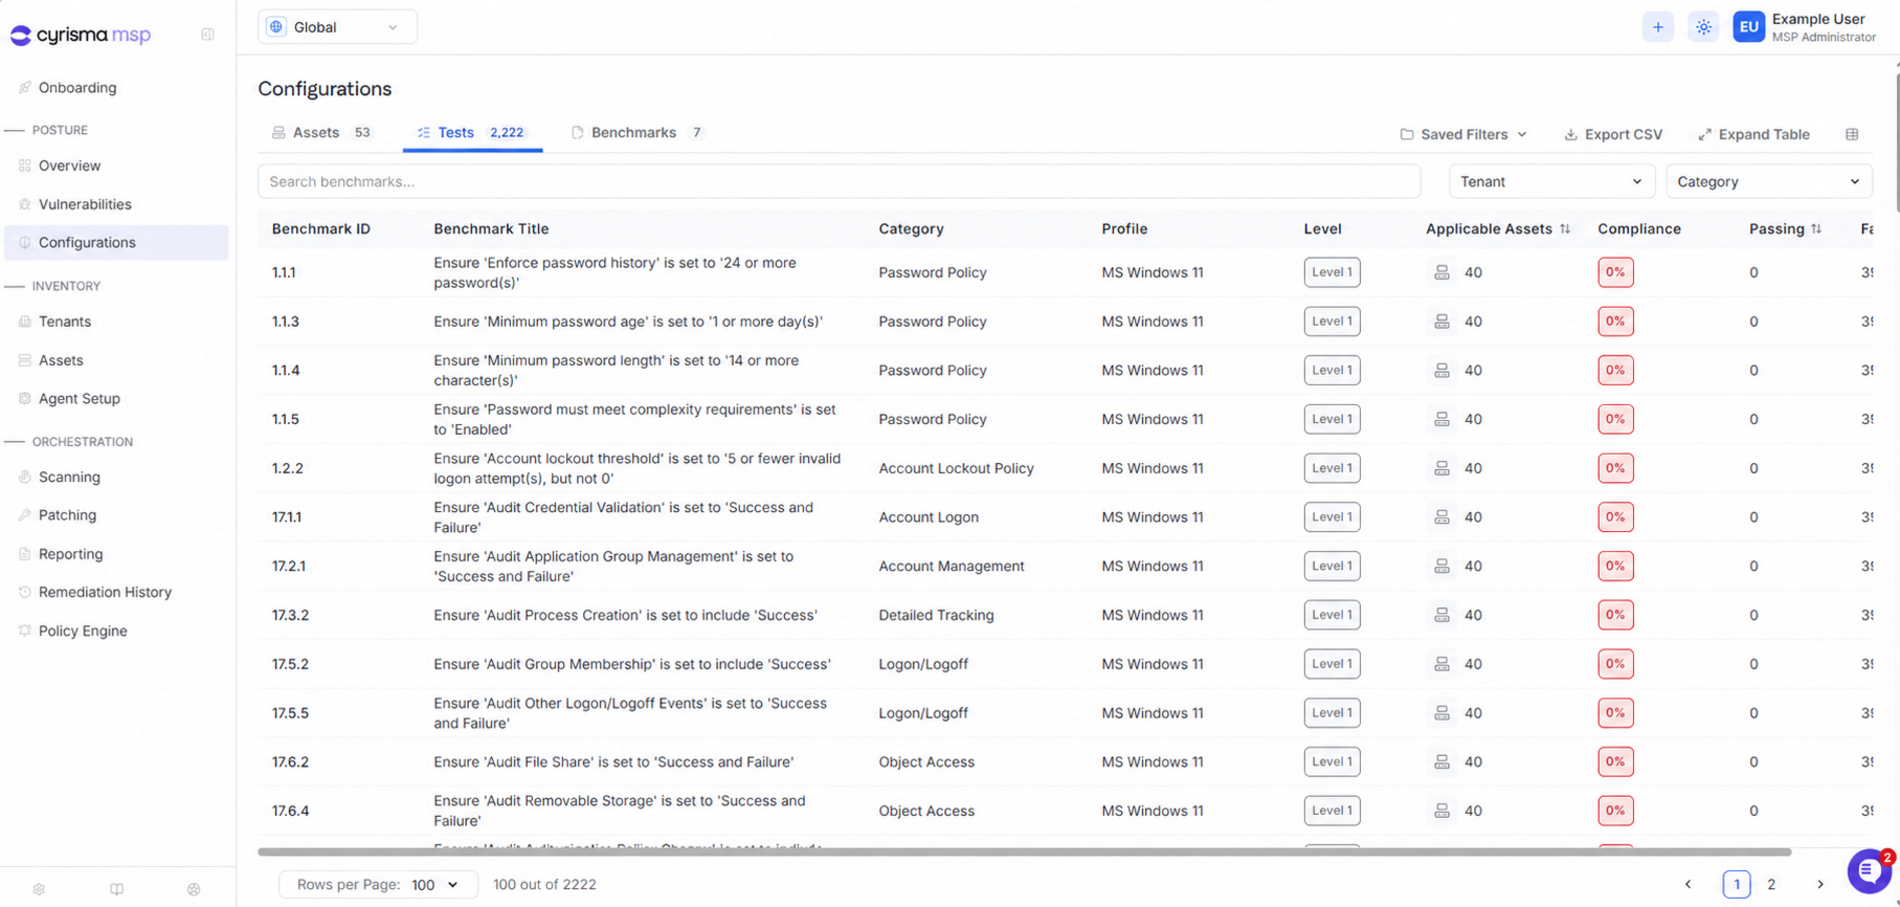Viewport: 1900px width, 907px height.
Task: Collapse the sidebar using the panel icon
Action: point(207,35)
